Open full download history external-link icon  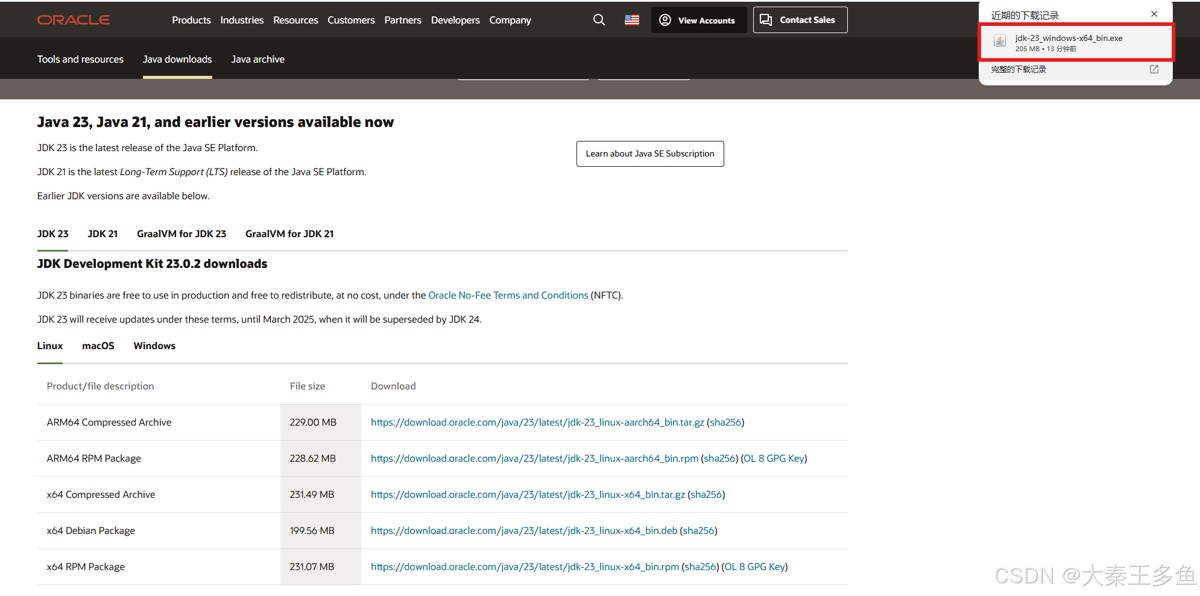coord(1154,70)
